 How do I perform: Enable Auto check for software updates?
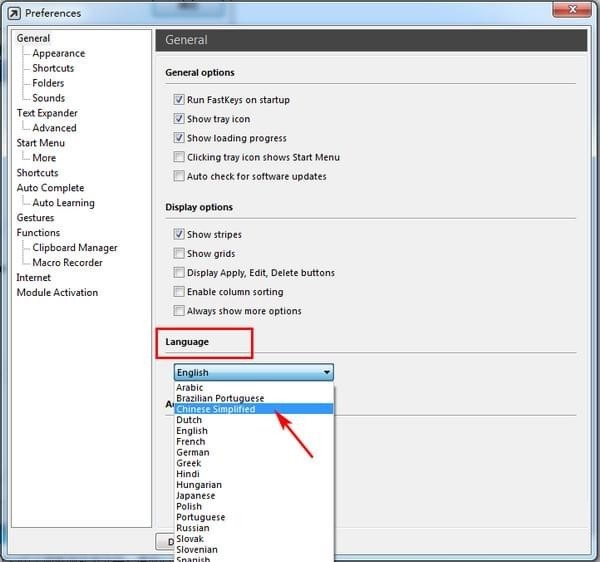(x=179, y=176)
